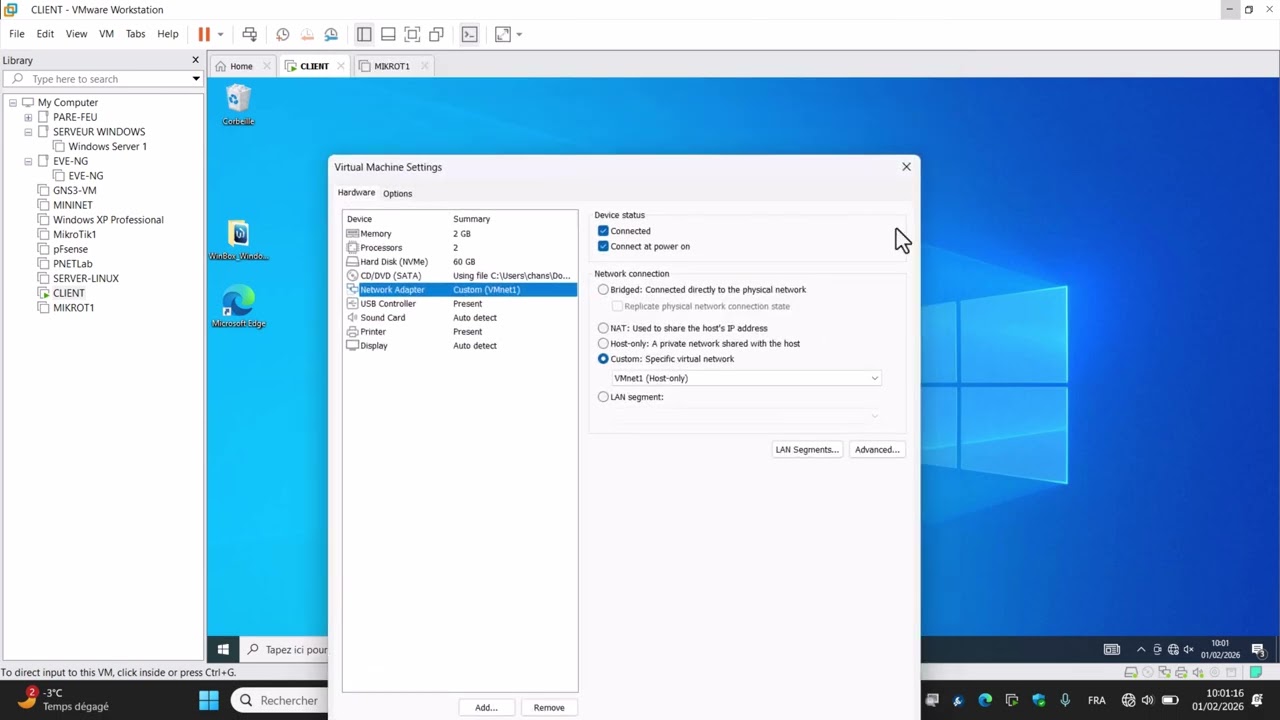Screen dimensions: 1280x720
Task: Click the host Rechercher search box
Action: (277, 700)
